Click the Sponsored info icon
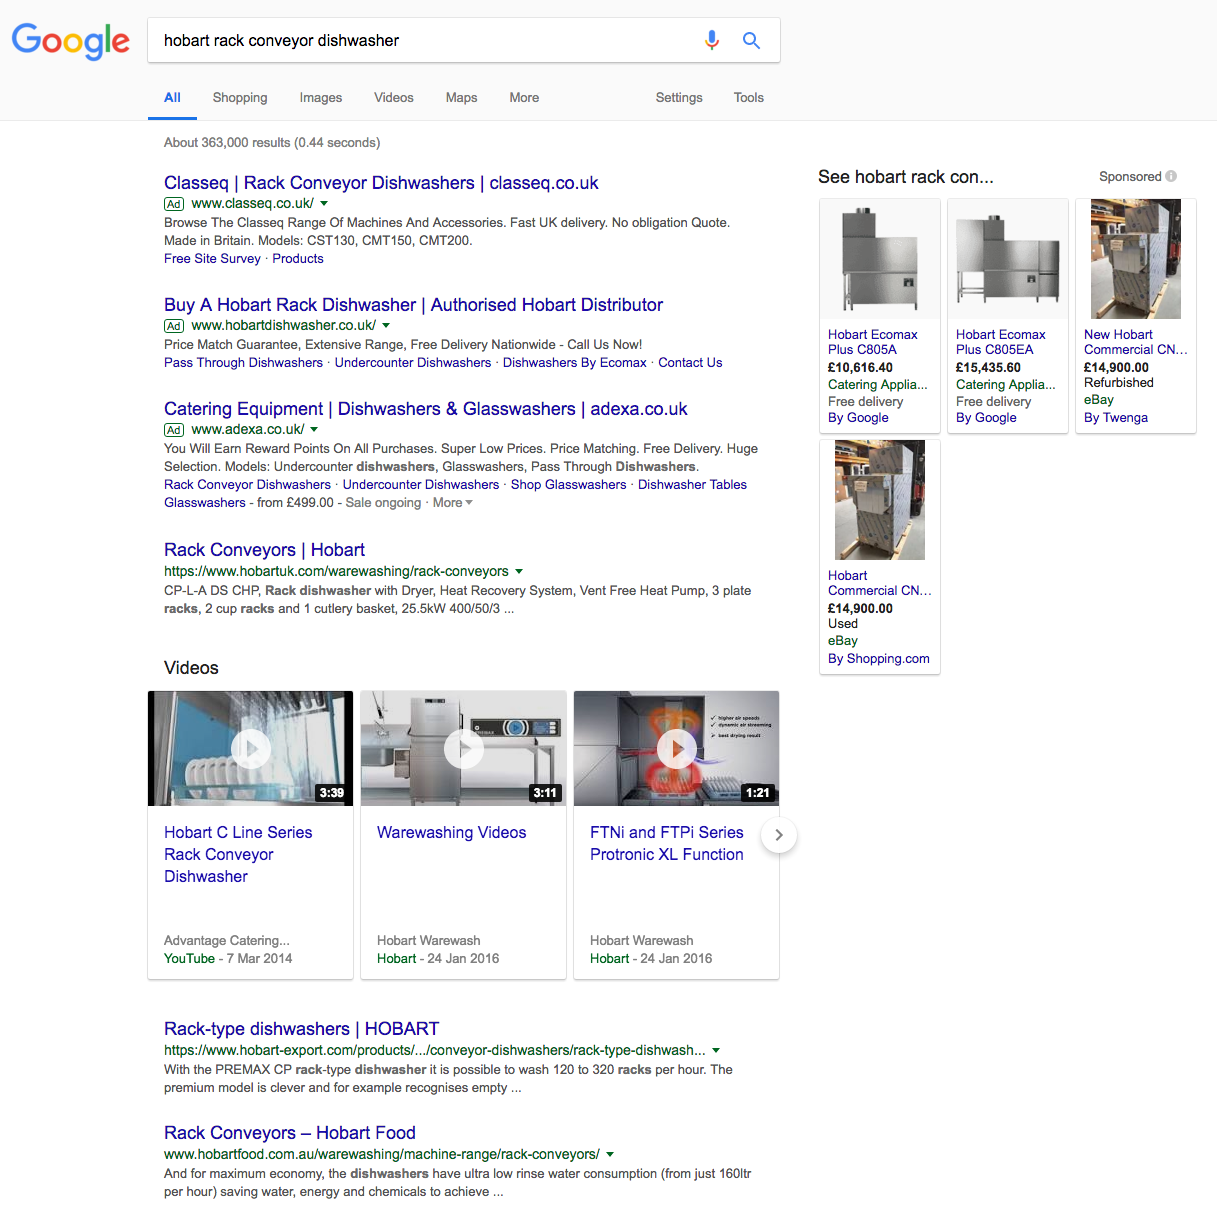The height and width of the screenshot is (1223, 1217). (1171, 177)
